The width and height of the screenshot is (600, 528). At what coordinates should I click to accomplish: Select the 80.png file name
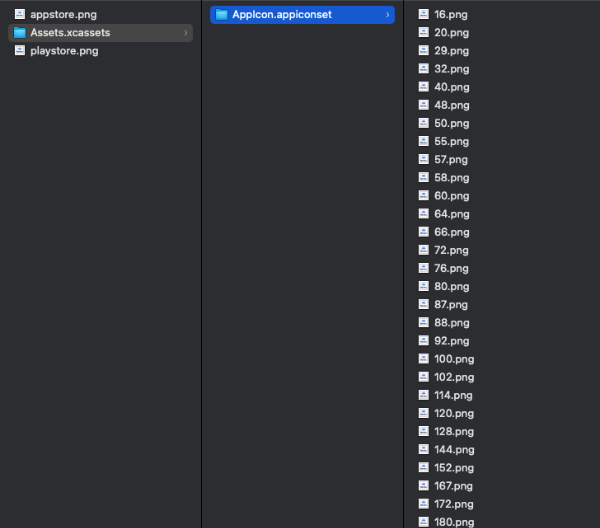(x=452, y=287)
